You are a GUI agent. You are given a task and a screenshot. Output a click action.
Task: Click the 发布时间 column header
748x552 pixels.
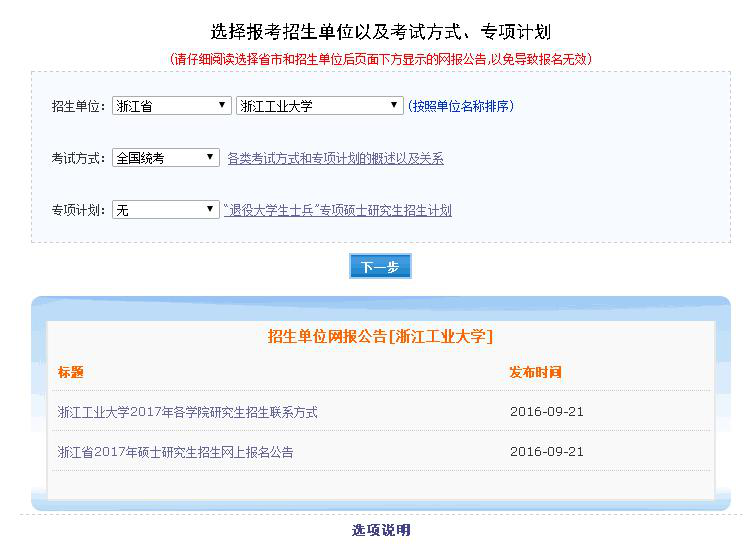point(535,372)
